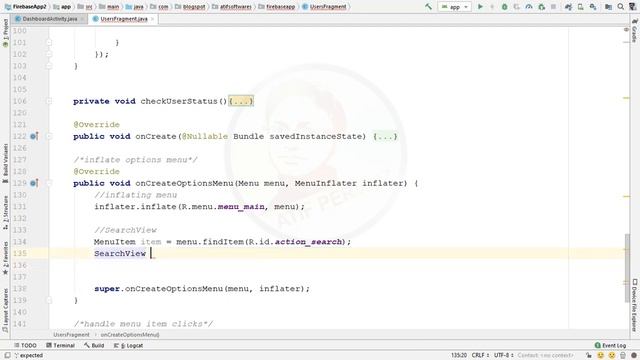Viewport: 640px width, 360px height.
Task: Expand the folded checkUserStatus body
Action: point(241,101)
